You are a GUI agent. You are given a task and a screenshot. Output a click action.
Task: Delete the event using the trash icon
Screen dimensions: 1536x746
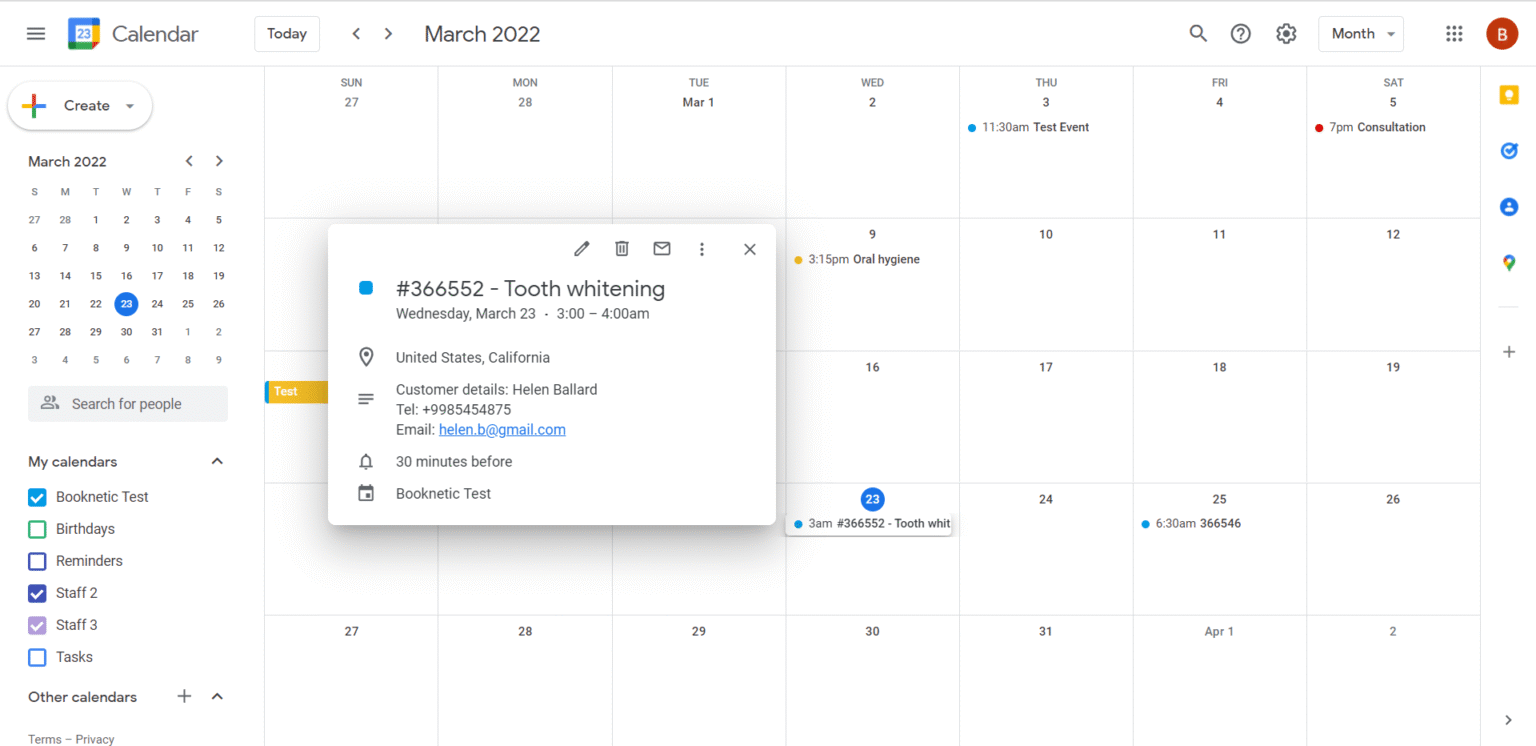(x=621, y=249)
